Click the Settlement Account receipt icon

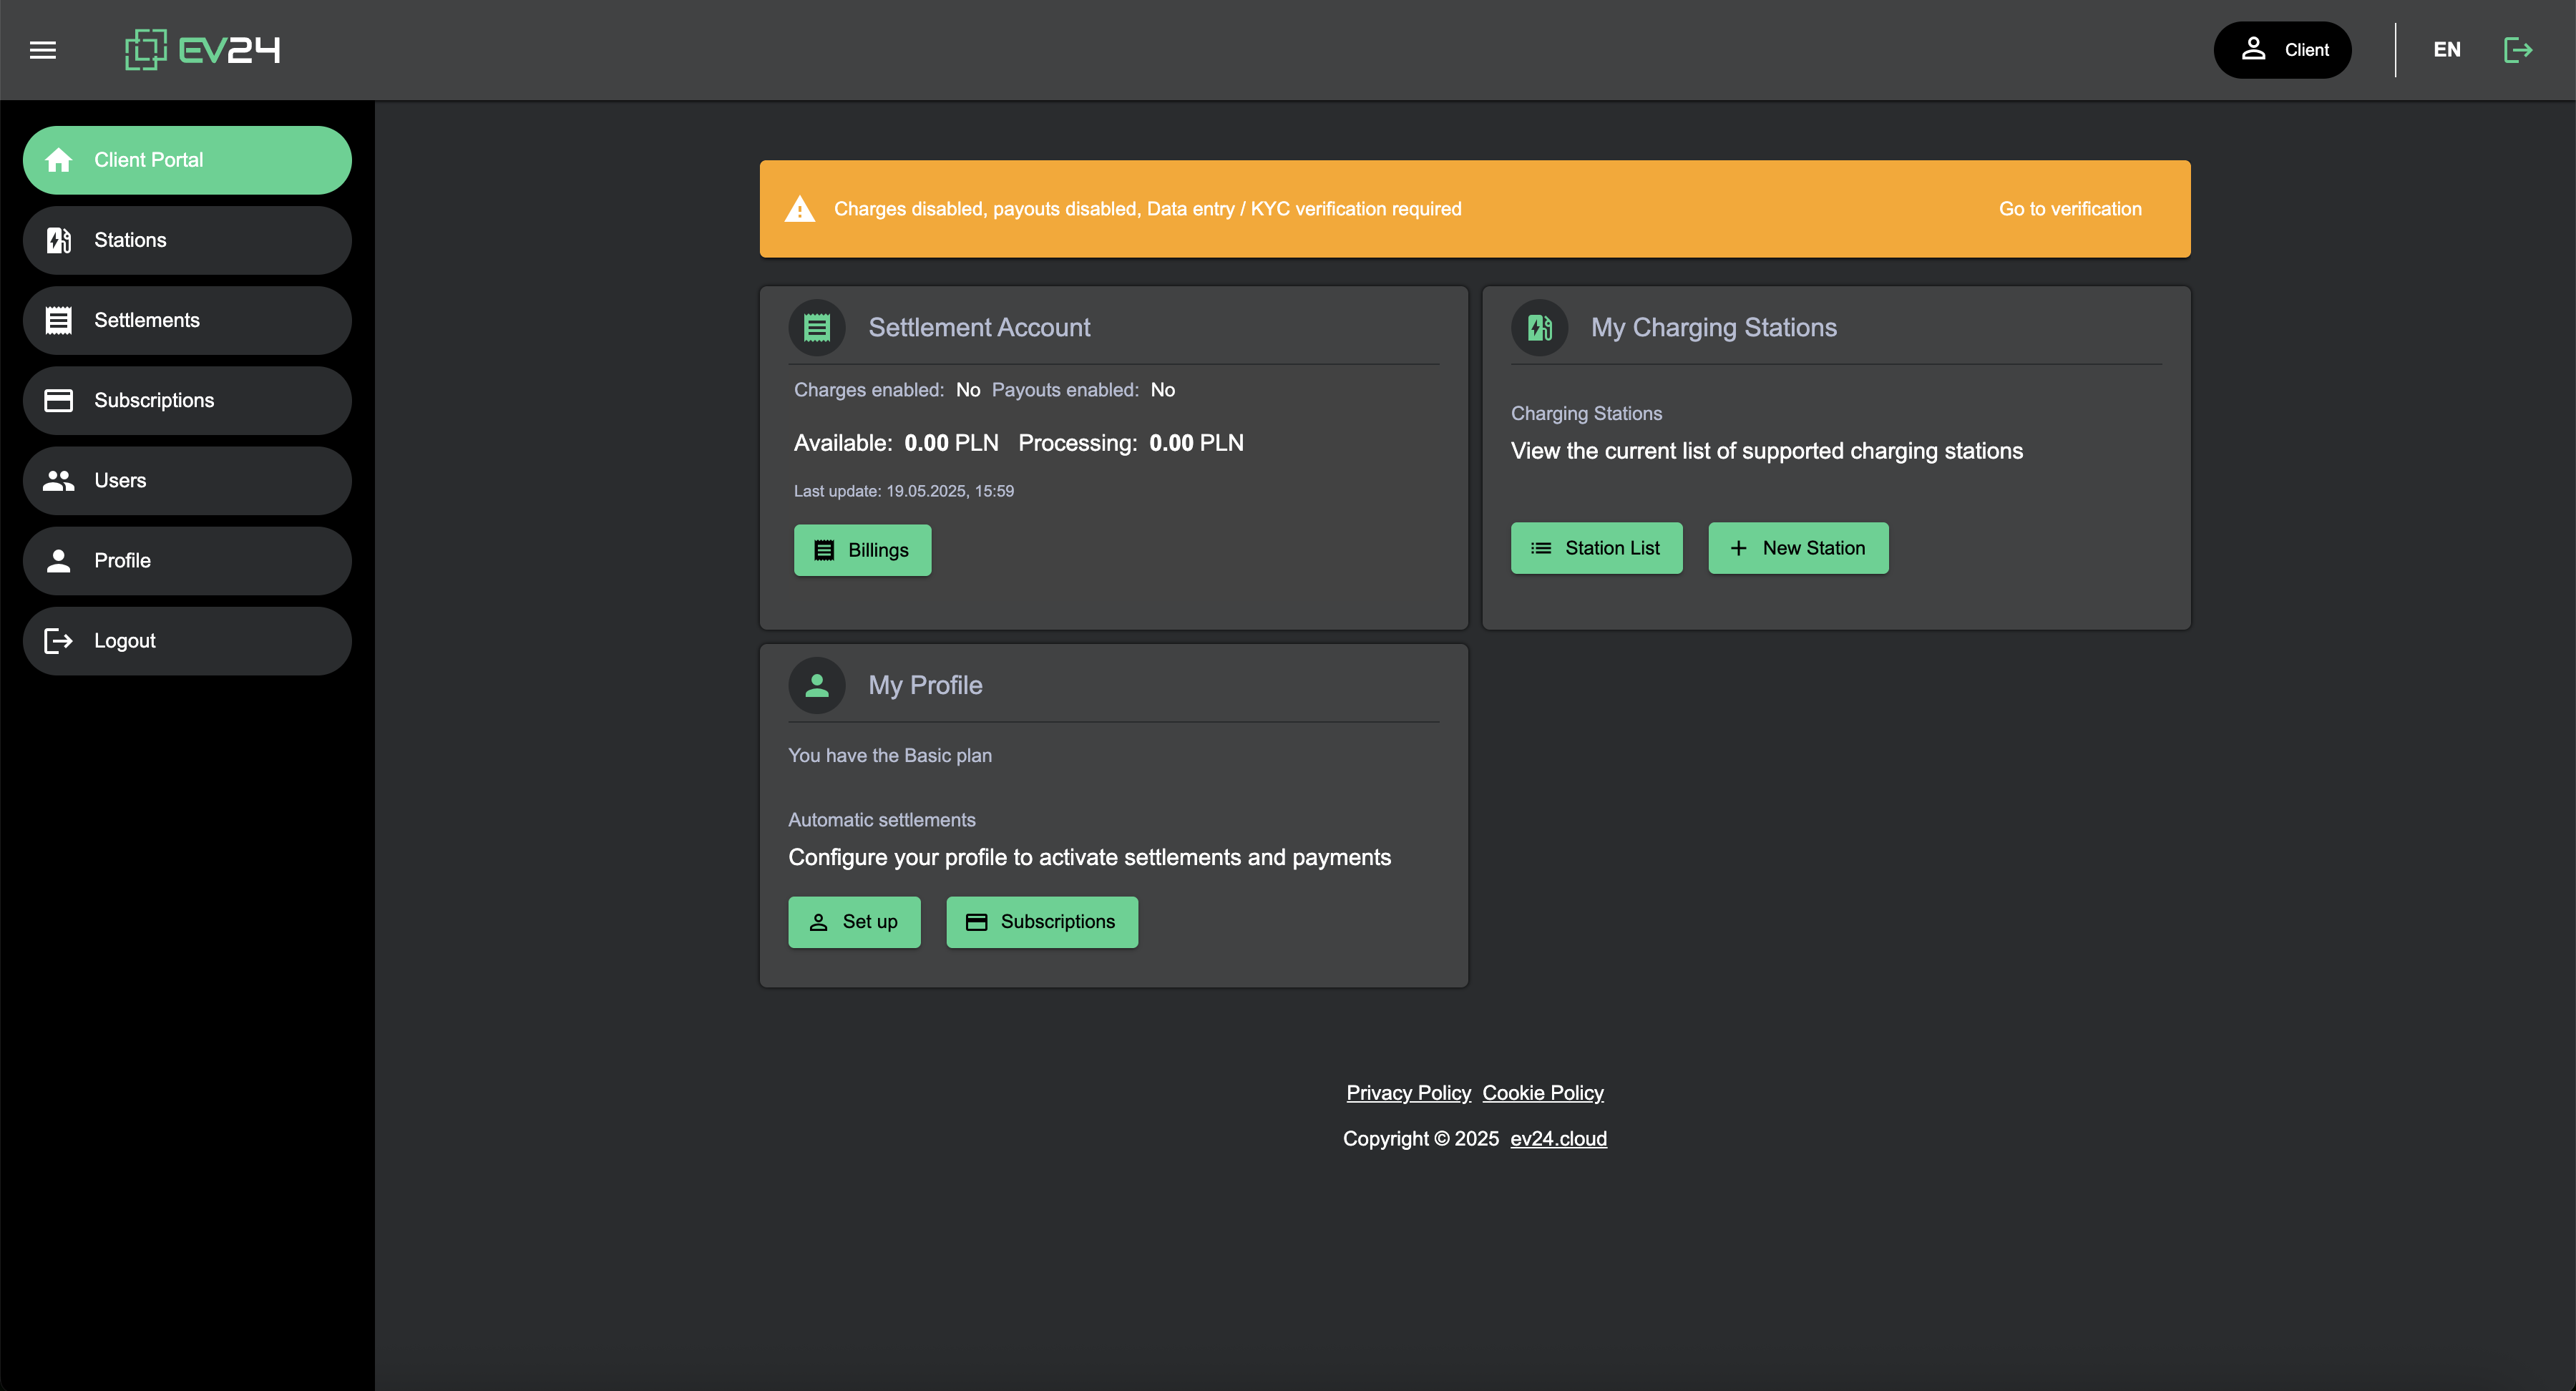coord(817,327)
